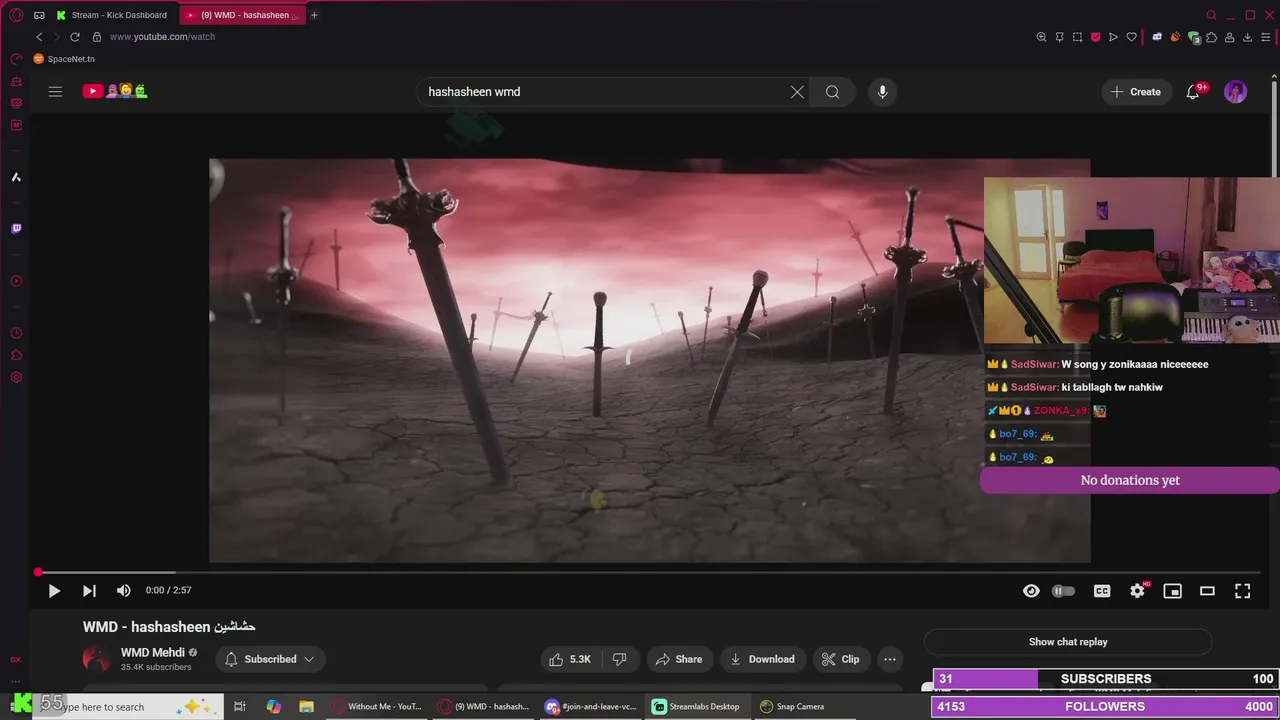Skip to the next video

pos(89,591)
